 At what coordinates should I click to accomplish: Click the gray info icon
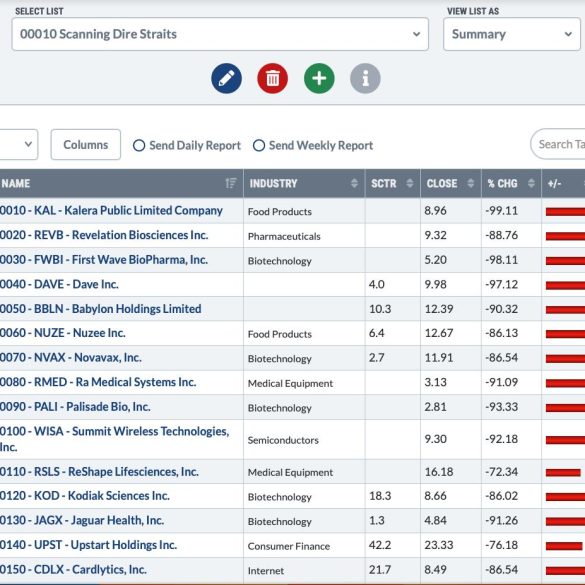pyautogui.click(x=365, y=78)
